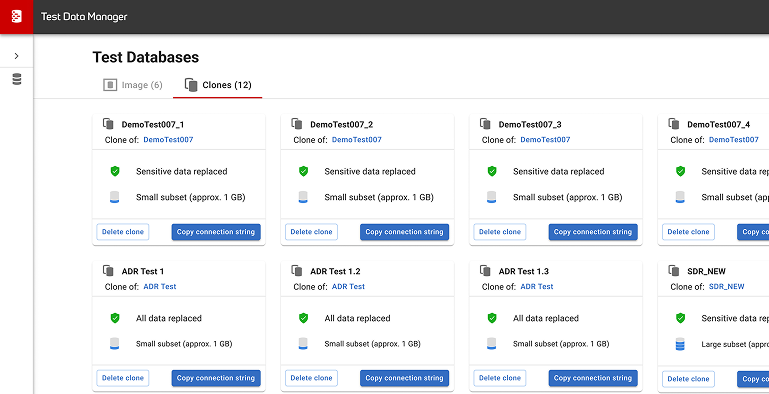Viewport: 769px width, 394px height.
Task: Click 'Small subset (approx. 1 GB)' in DemoTest007_2 card
Action: tap(379, 198)
